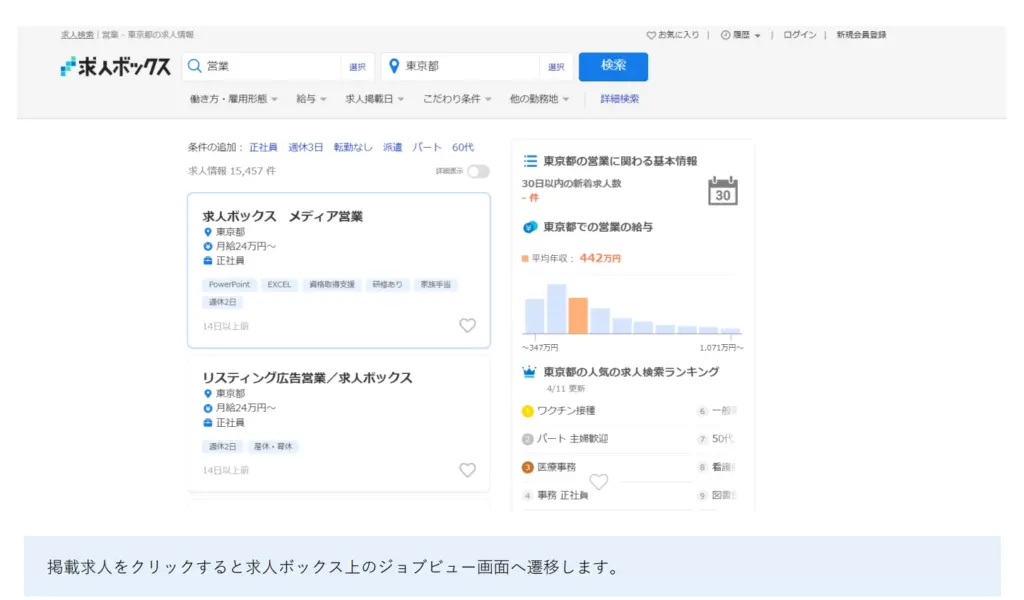This screenshot has width=1024, height=600.
Task: Click the 産休・育休 tag
Action: click(x=273, y=447)
